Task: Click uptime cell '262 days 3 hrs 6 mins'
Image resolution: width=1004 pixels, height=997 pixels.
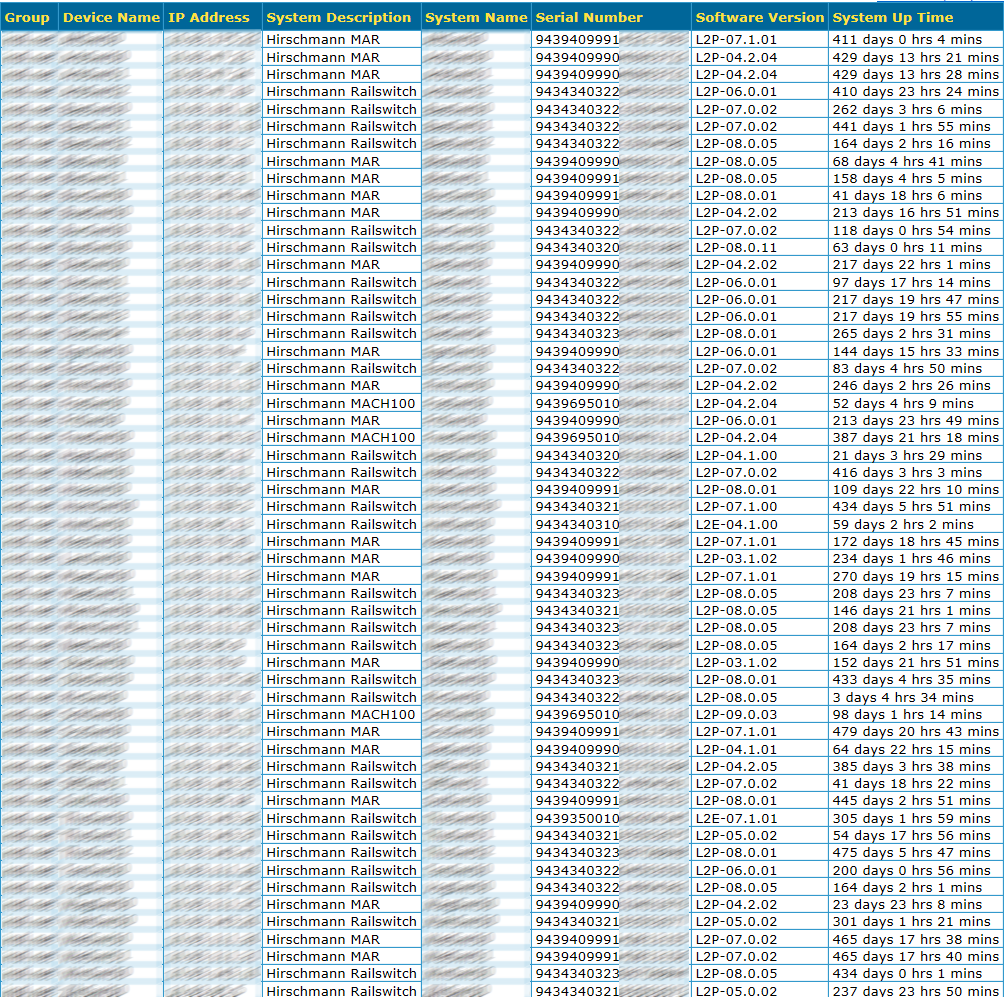Action: 907,109
